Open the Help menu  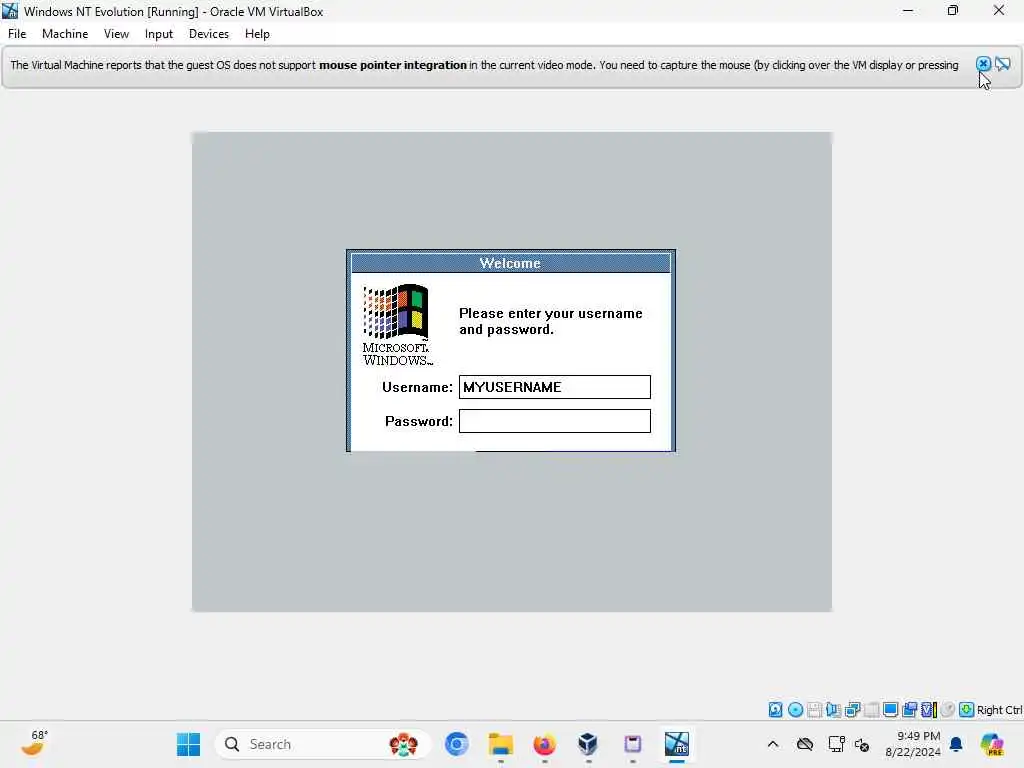pyautogui.click(x=257, y=34)
